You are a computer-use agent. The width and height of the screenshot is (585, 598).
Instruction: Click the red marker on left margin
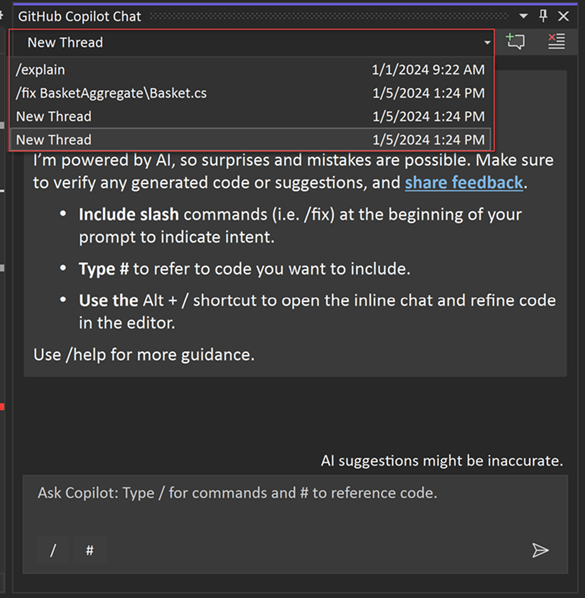point(2,407)
